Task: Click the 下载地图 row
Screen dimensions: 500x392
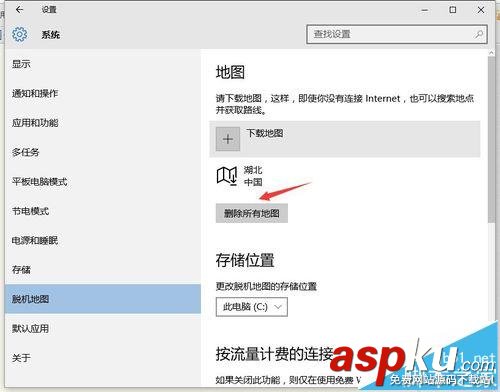Action: [345, 139]
